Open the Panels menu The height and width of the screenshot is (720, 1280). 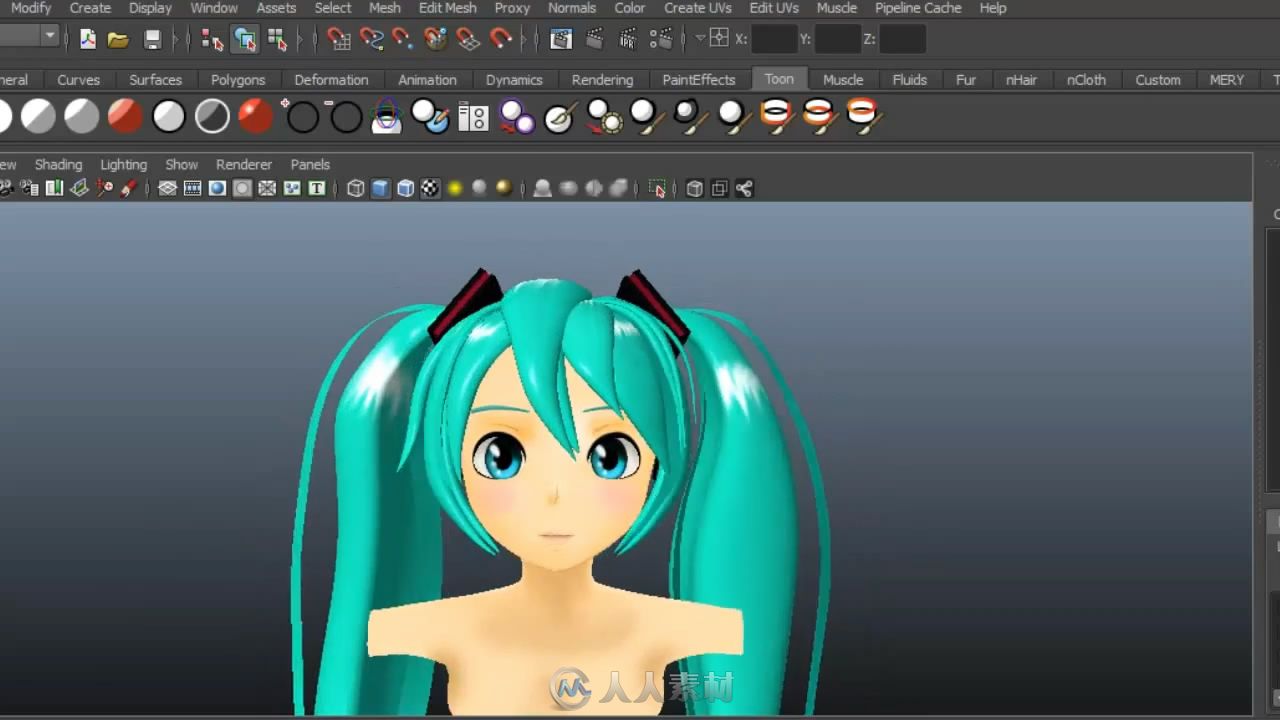(x=310, y=165)
